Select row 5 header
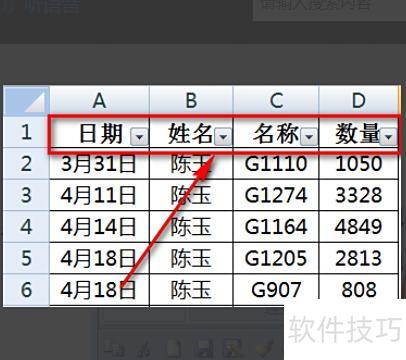406x360 pixels. 26,258
